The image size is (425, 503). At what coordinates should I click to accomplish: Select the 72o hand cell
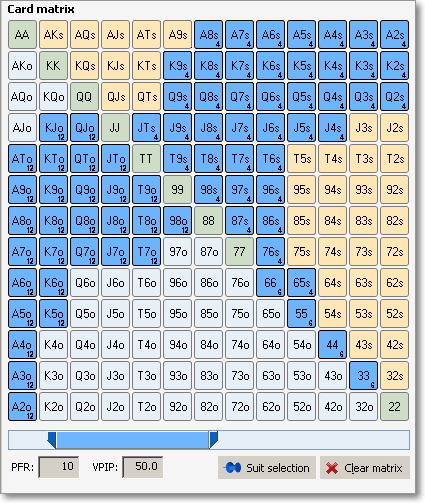pyautogui.click(x=239, y=407)
